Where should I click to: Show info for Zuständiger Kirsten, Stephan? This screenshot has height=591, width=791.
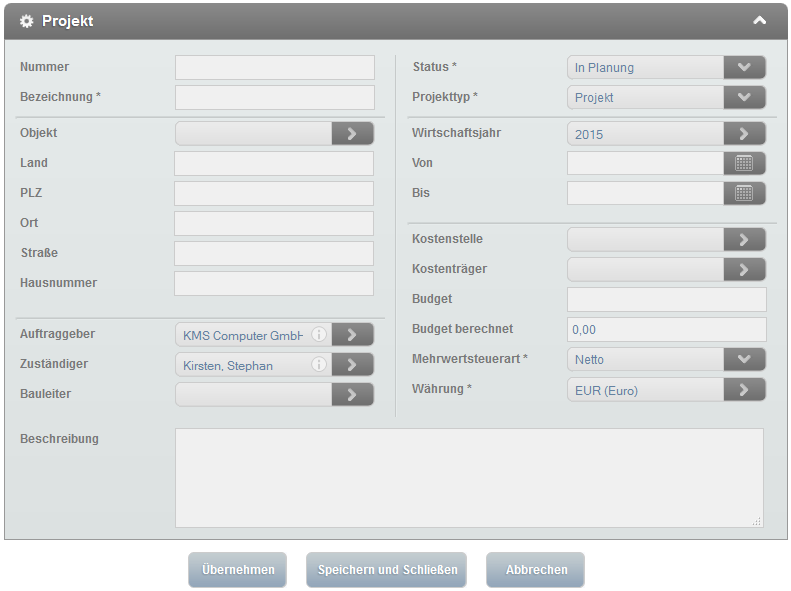point(319,365)
